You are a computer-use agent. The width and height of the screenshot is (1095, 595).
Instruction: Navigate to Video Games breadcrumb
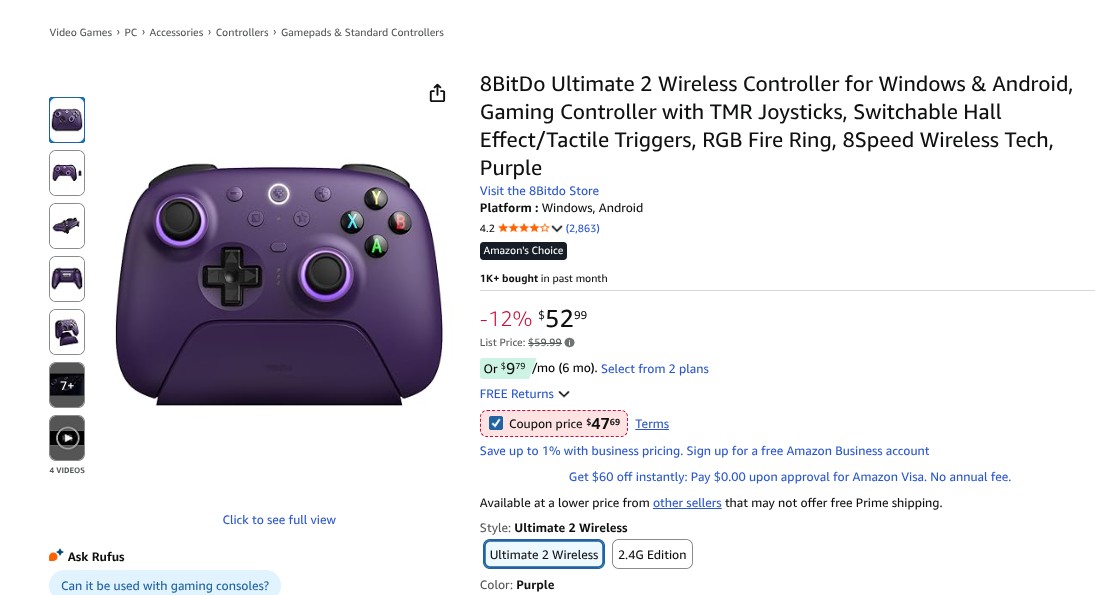(x=81, y=33)
